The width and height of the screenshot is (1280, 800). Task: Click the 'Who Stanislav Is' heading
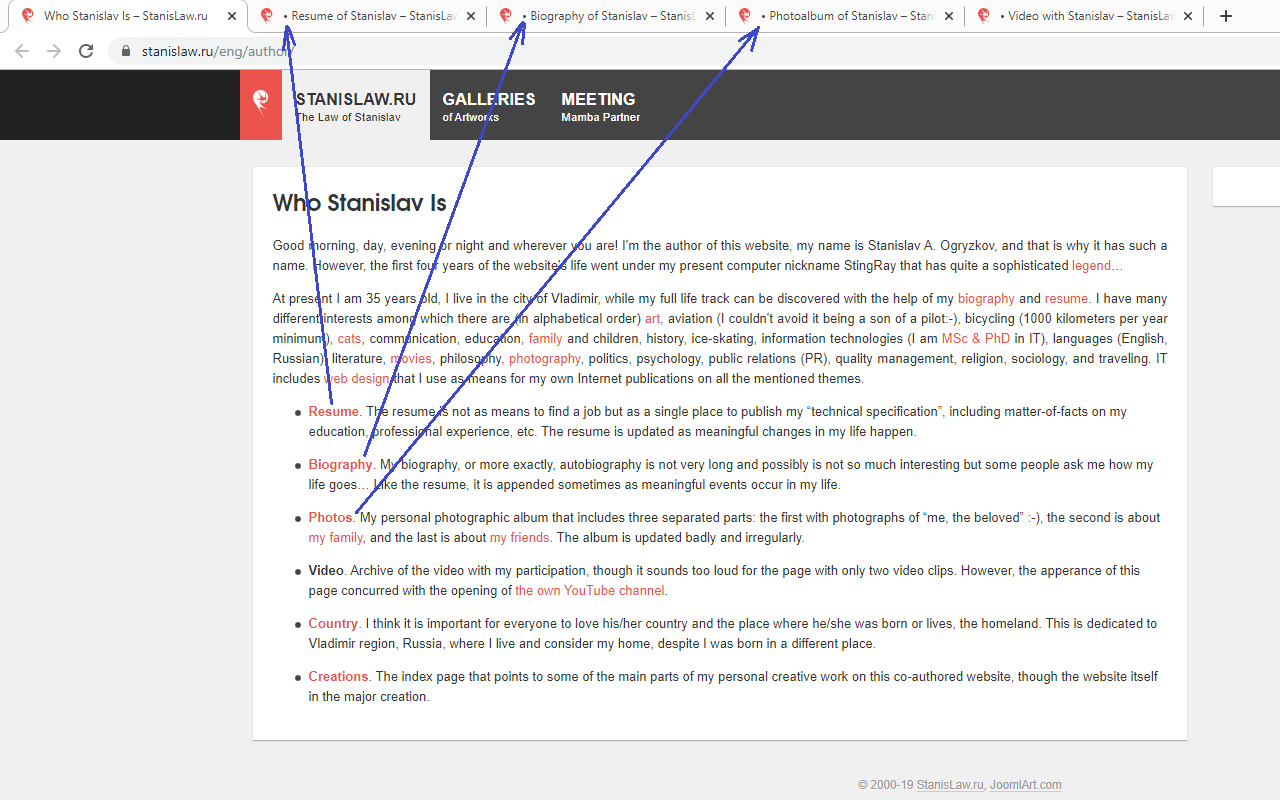tap(360, 203)
